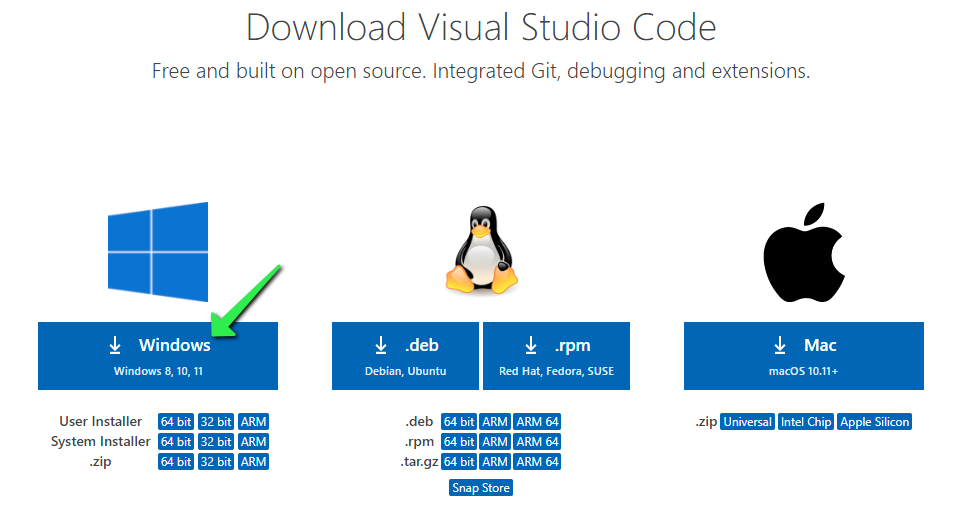This screenshot has width=971, height=514.
Task: Click the download arrow on .rpm button
Action: [x=531, y=345]
